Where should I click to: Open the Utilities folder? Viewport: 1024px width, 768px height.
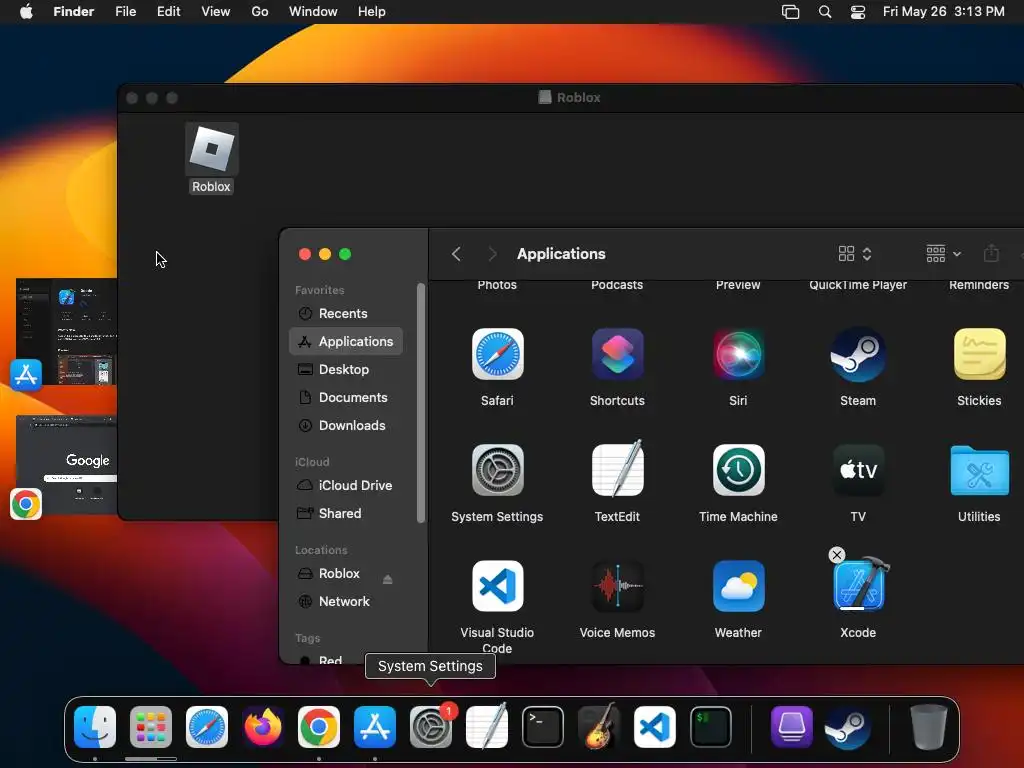(979, 470)
